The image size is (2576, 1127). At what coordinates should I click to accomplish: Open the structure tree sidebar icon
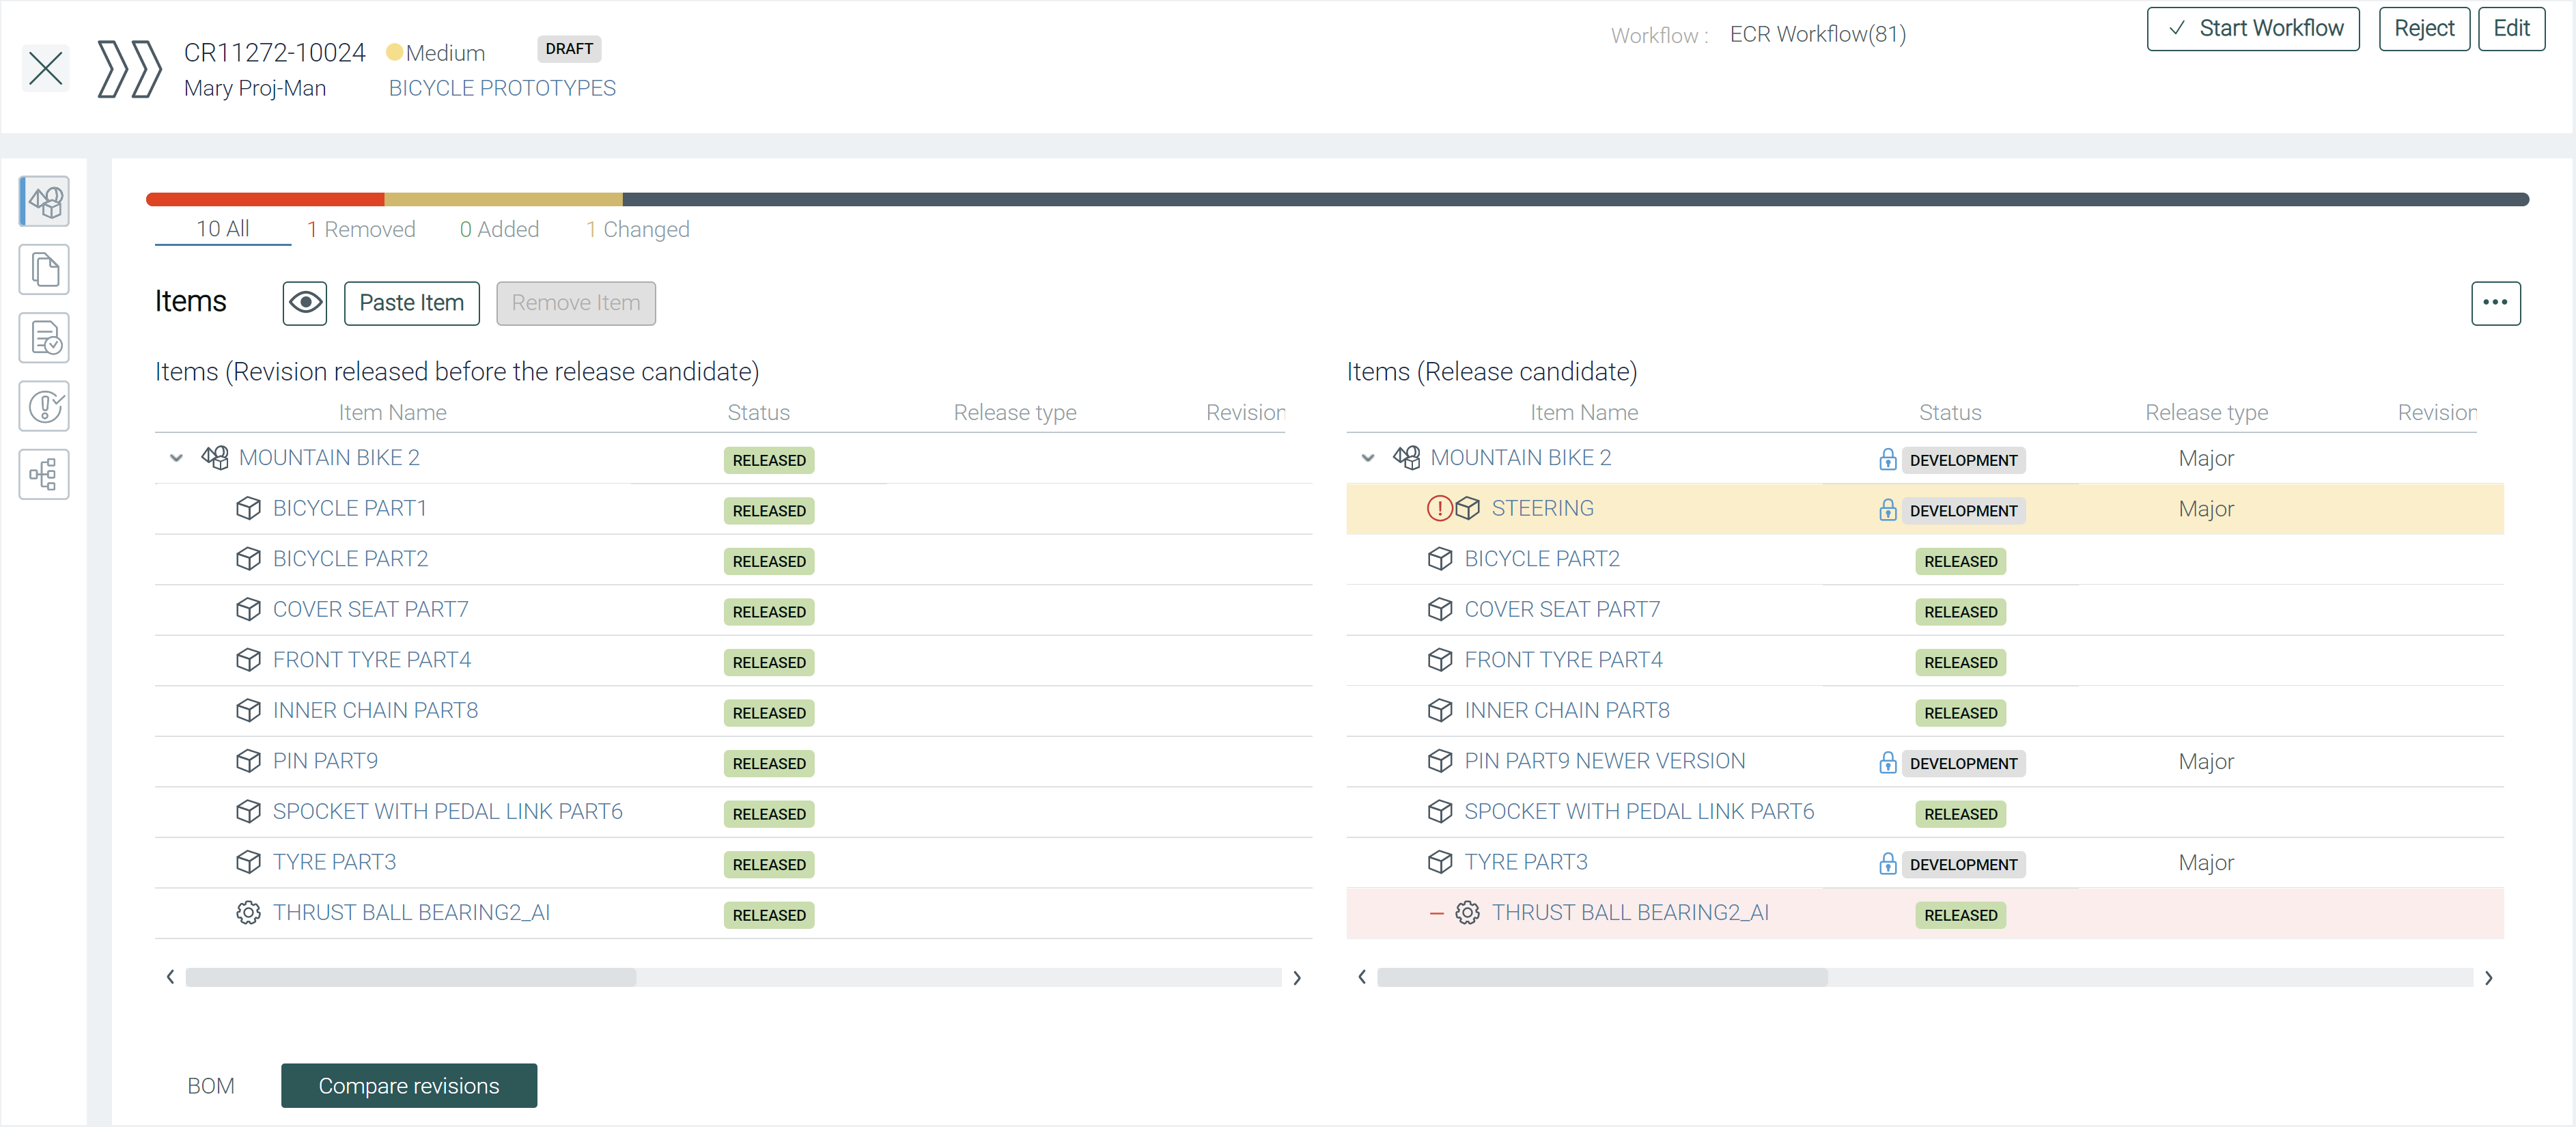click(x=45, y=474)
